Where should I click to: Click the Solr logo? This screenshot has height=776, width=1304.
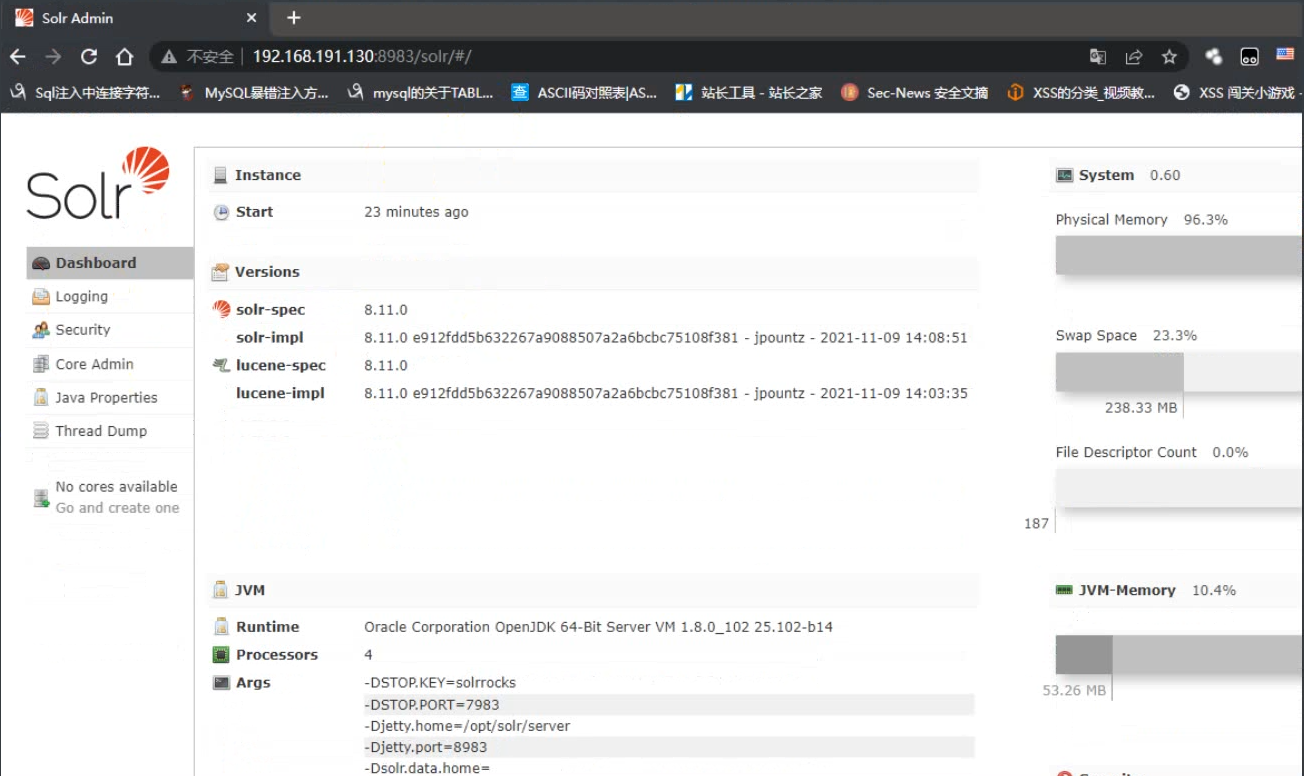click(98, 184)
